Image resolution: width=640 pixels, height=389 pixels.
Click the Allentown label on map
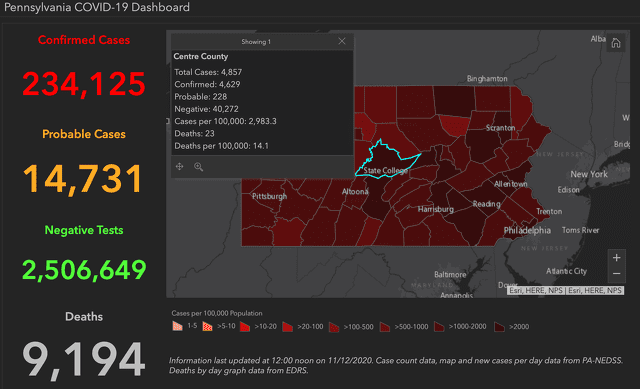coord(511,184)
